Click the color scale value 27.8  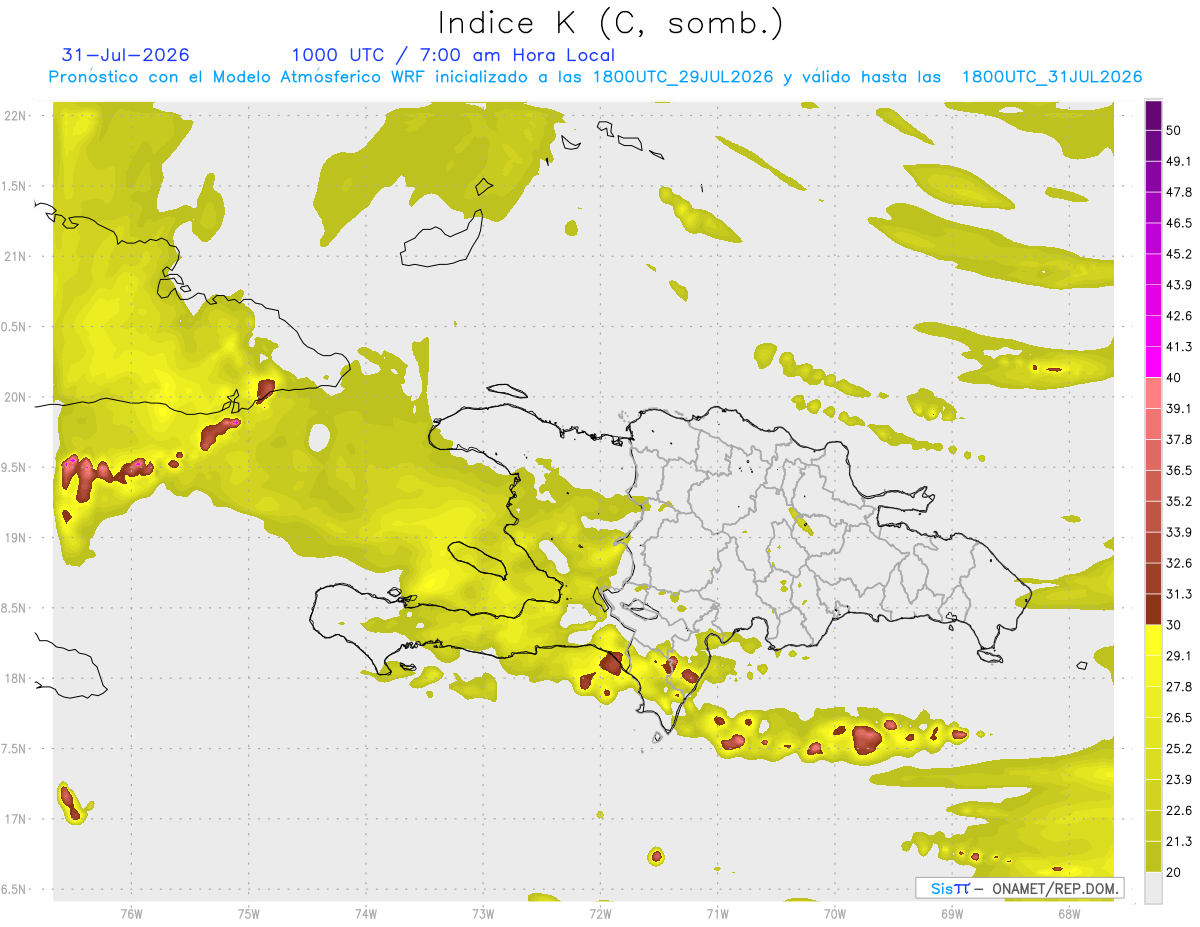pyautogui.click(x=1179, y=687)
